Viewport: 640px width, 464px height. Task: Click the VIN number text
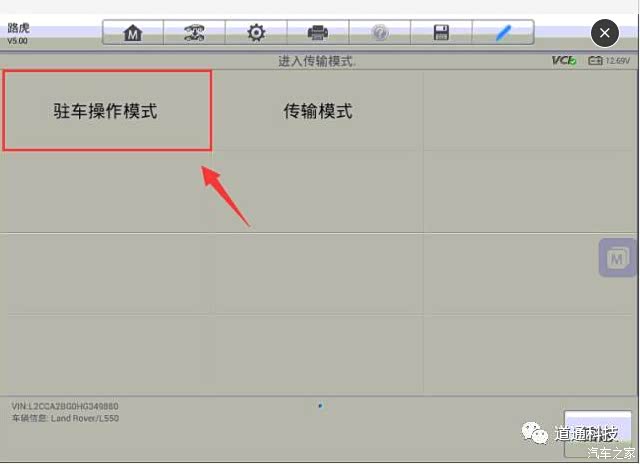coord(65,406)
